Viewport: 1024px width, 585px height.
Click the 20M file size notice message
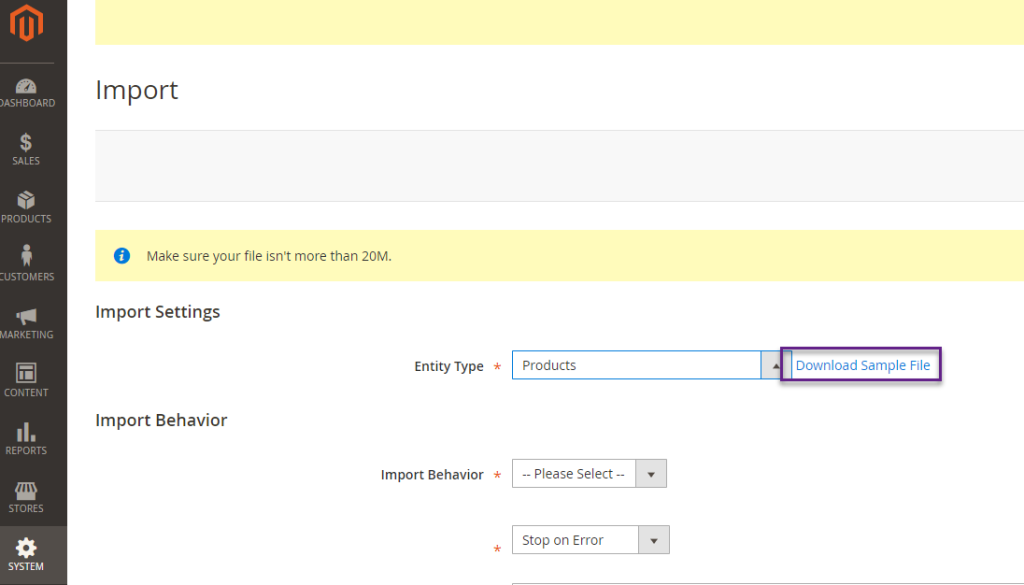pyautogui.click(x=269, y=256)
